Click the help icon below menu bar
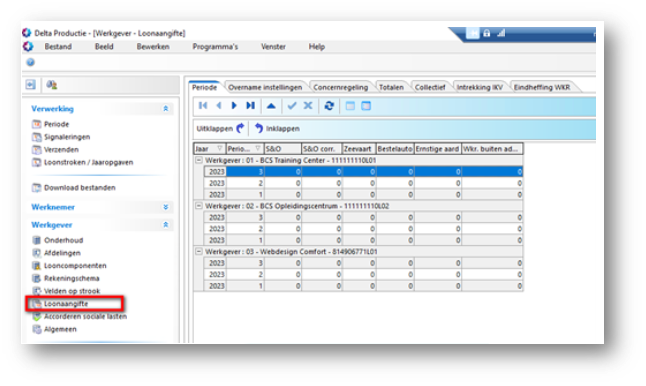 (x=30, y=62)
